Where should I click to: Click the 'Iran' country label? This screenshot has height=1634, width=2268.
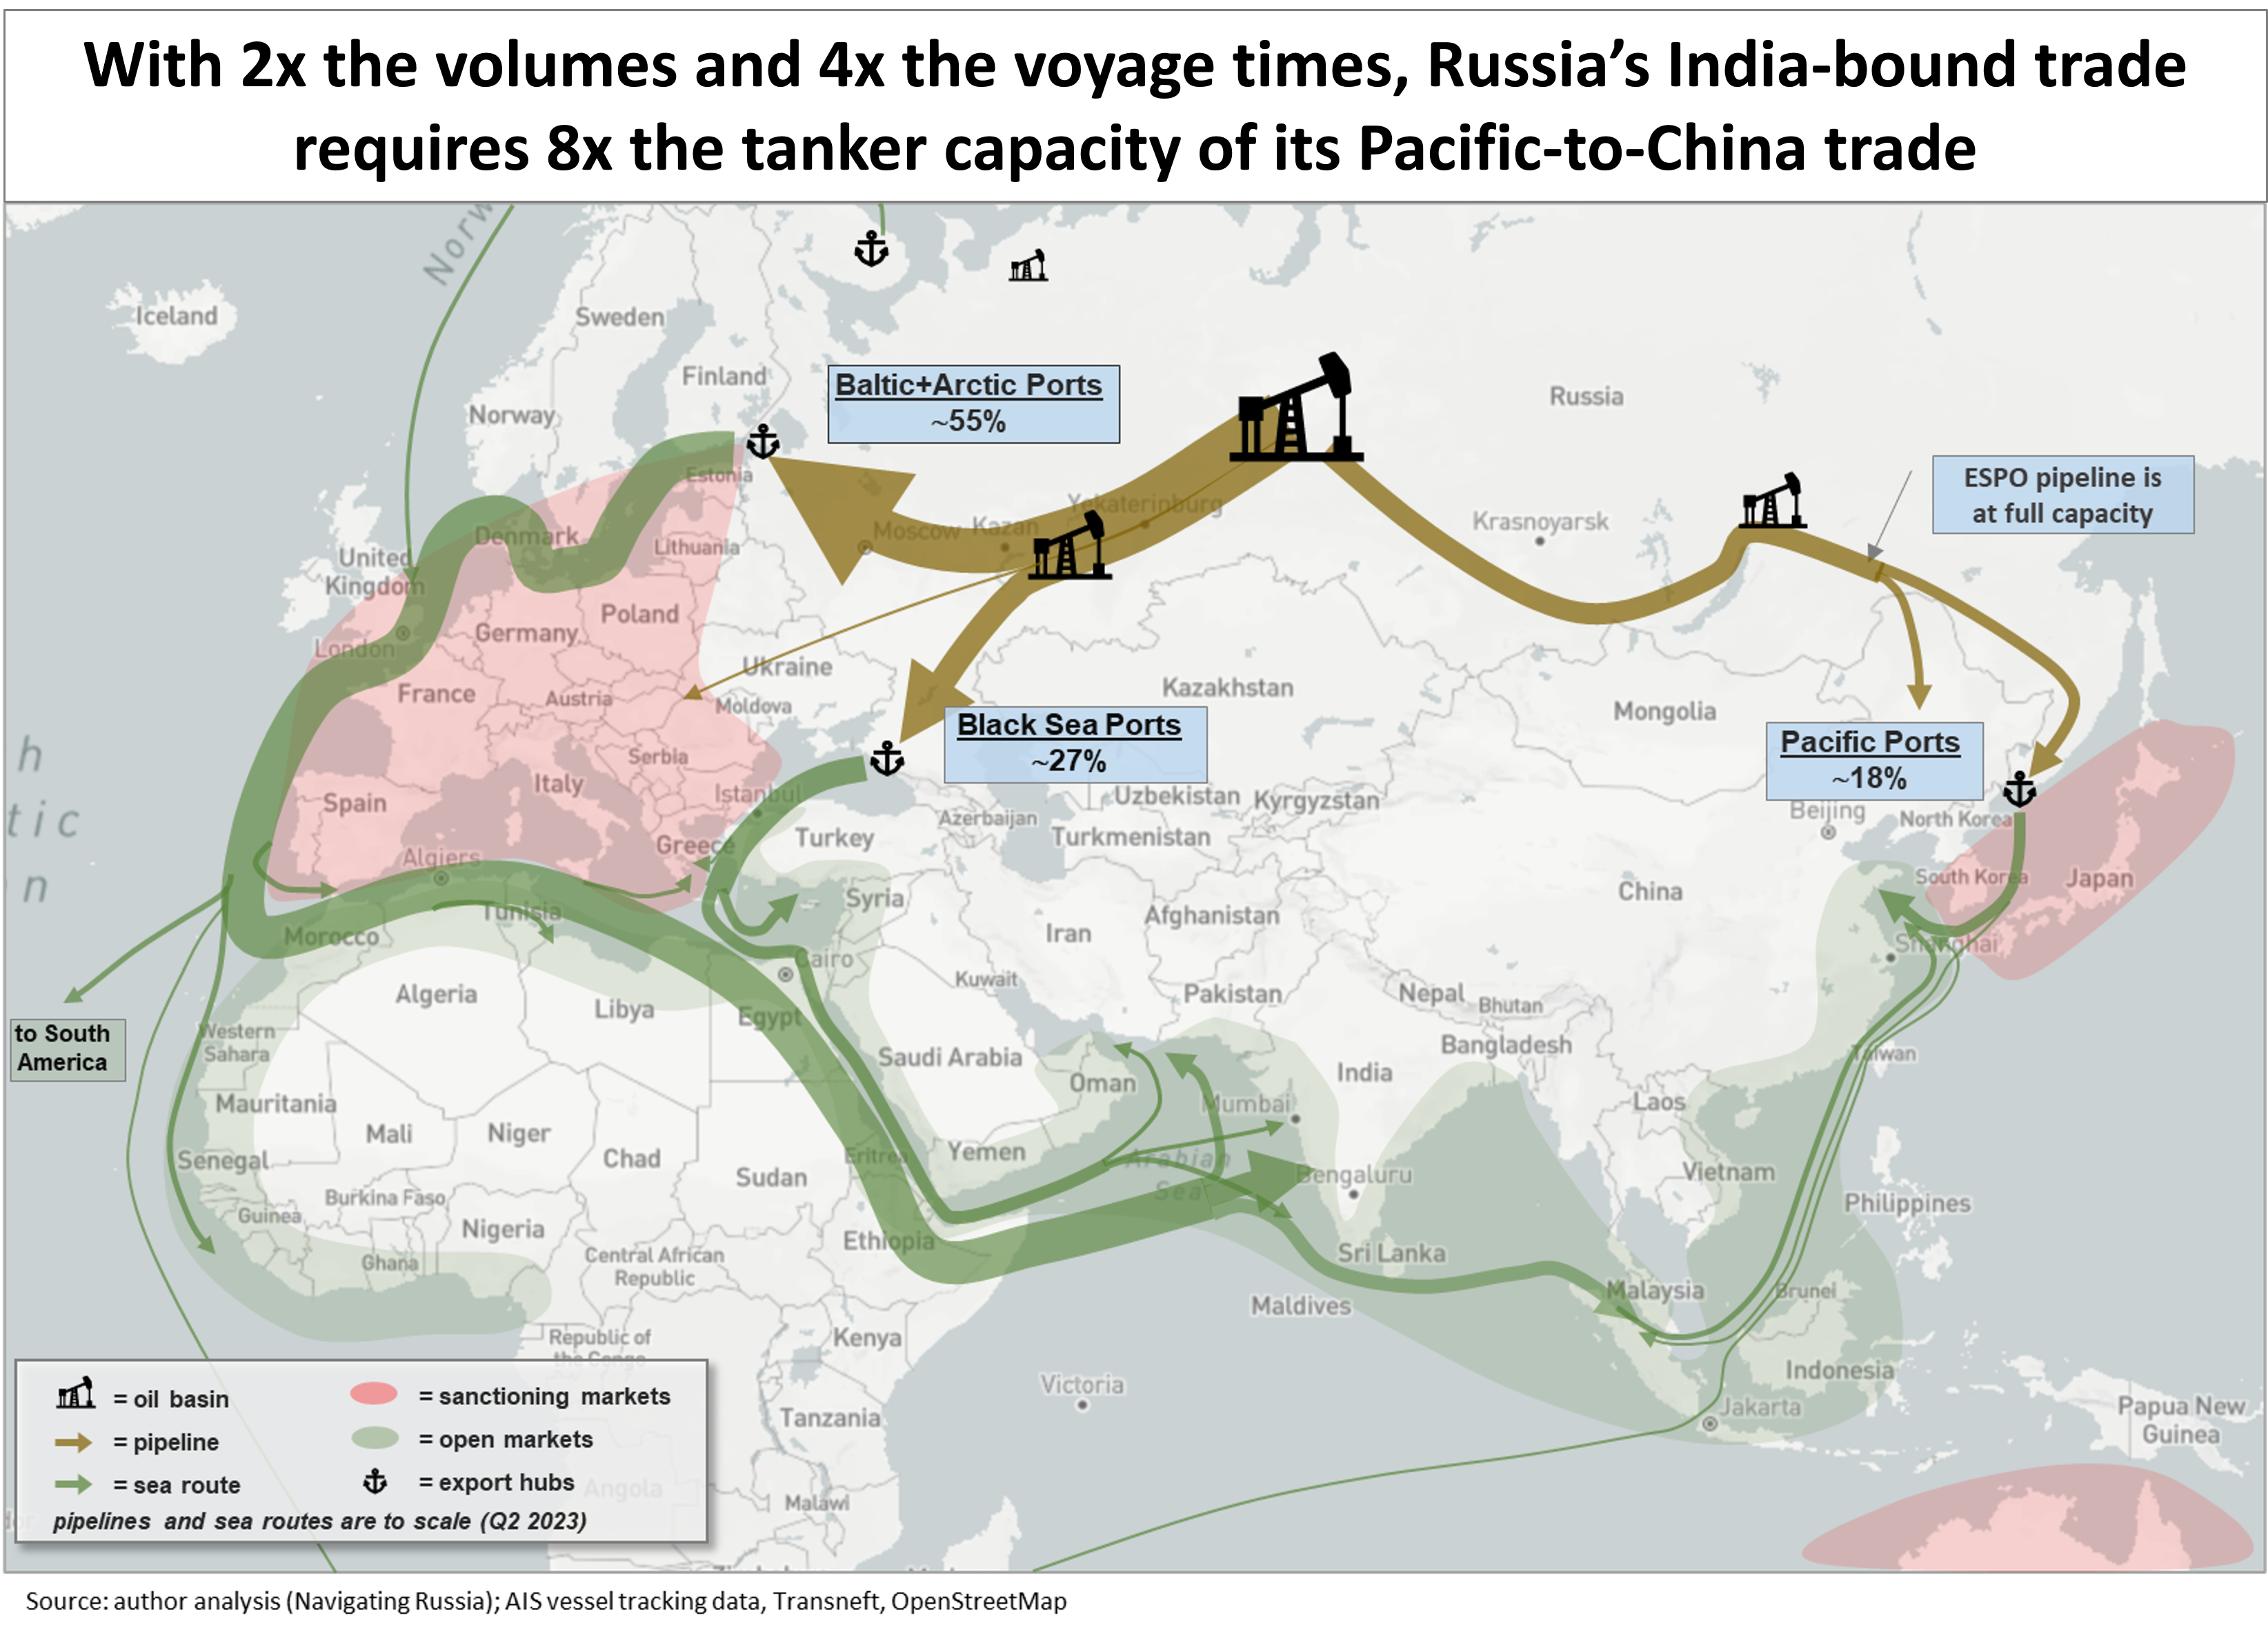click(x=1068, y=933)
